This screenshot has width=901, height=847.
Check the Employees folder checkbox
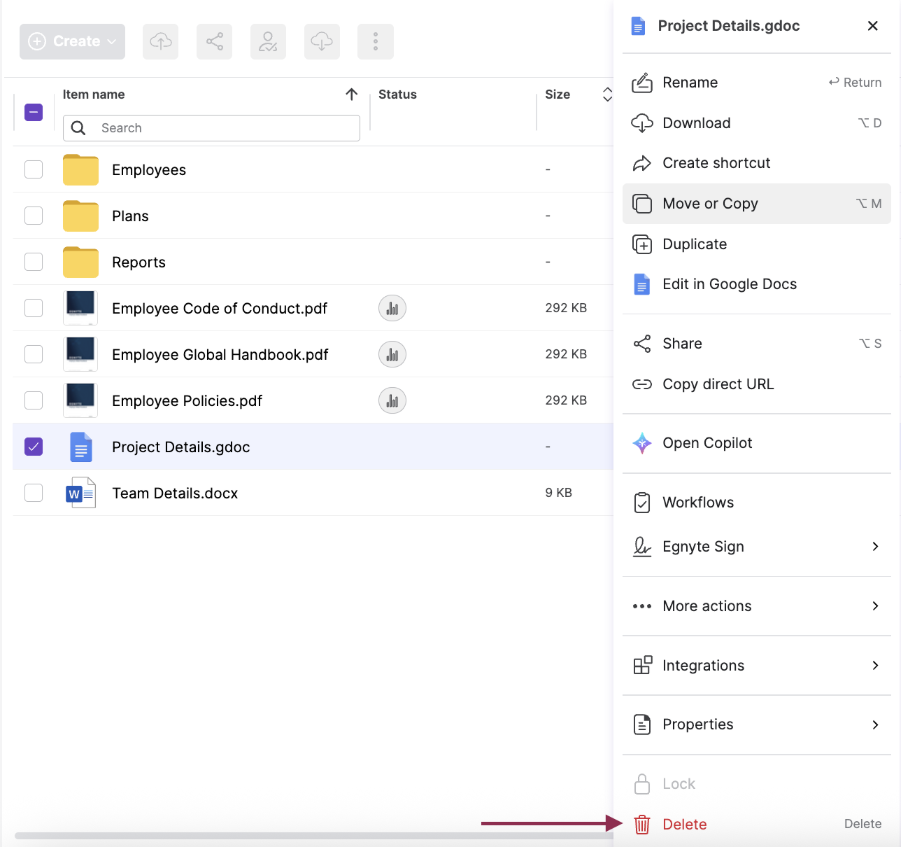[34, 170]
